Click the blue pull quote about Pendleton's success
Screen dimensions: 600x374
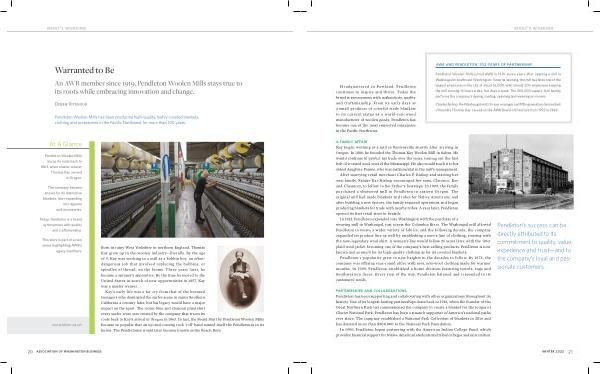point(534,246)
